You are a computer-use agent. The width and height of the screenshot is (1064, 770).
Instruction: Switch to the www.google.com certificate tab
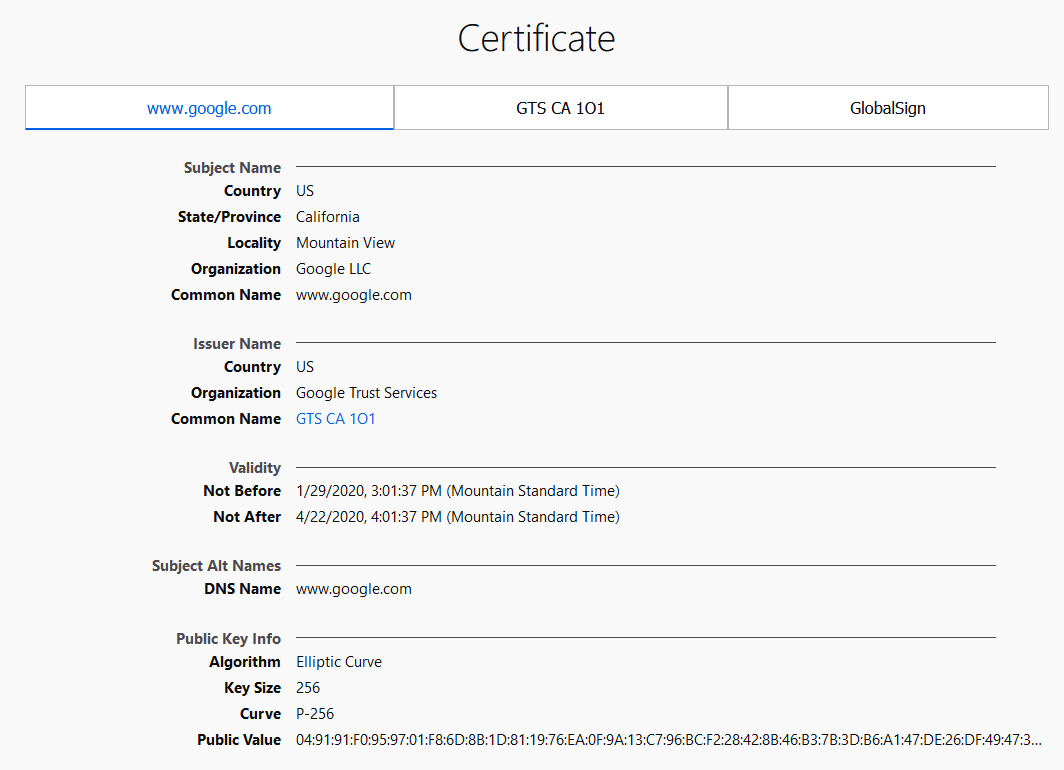209,108
